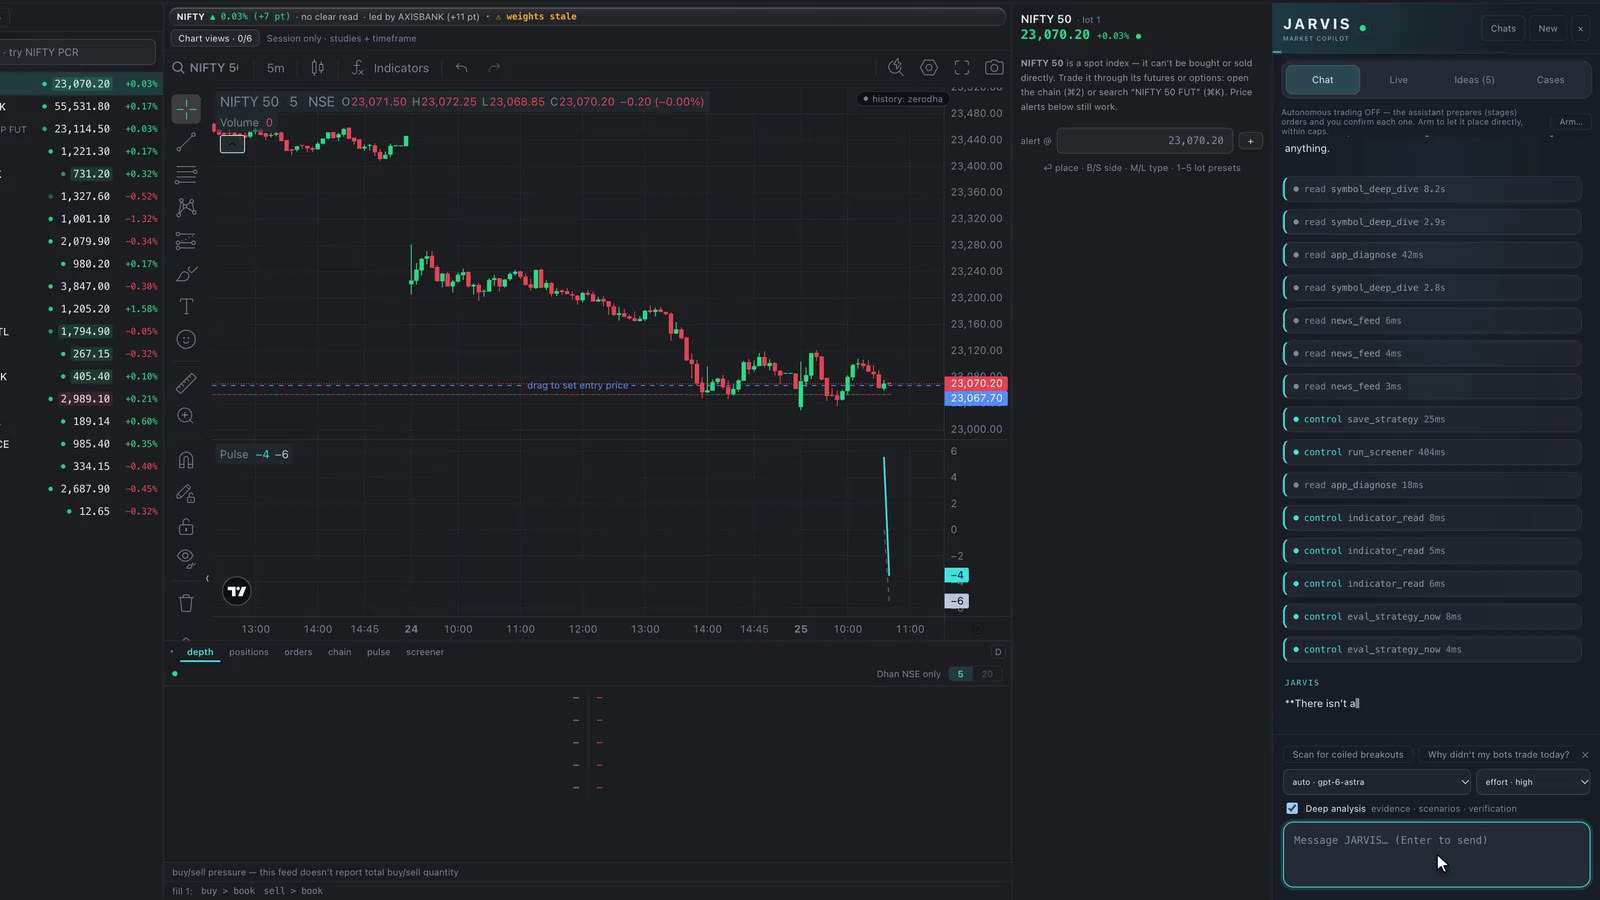Open the quick search lightning icon

tap(896, 68)
